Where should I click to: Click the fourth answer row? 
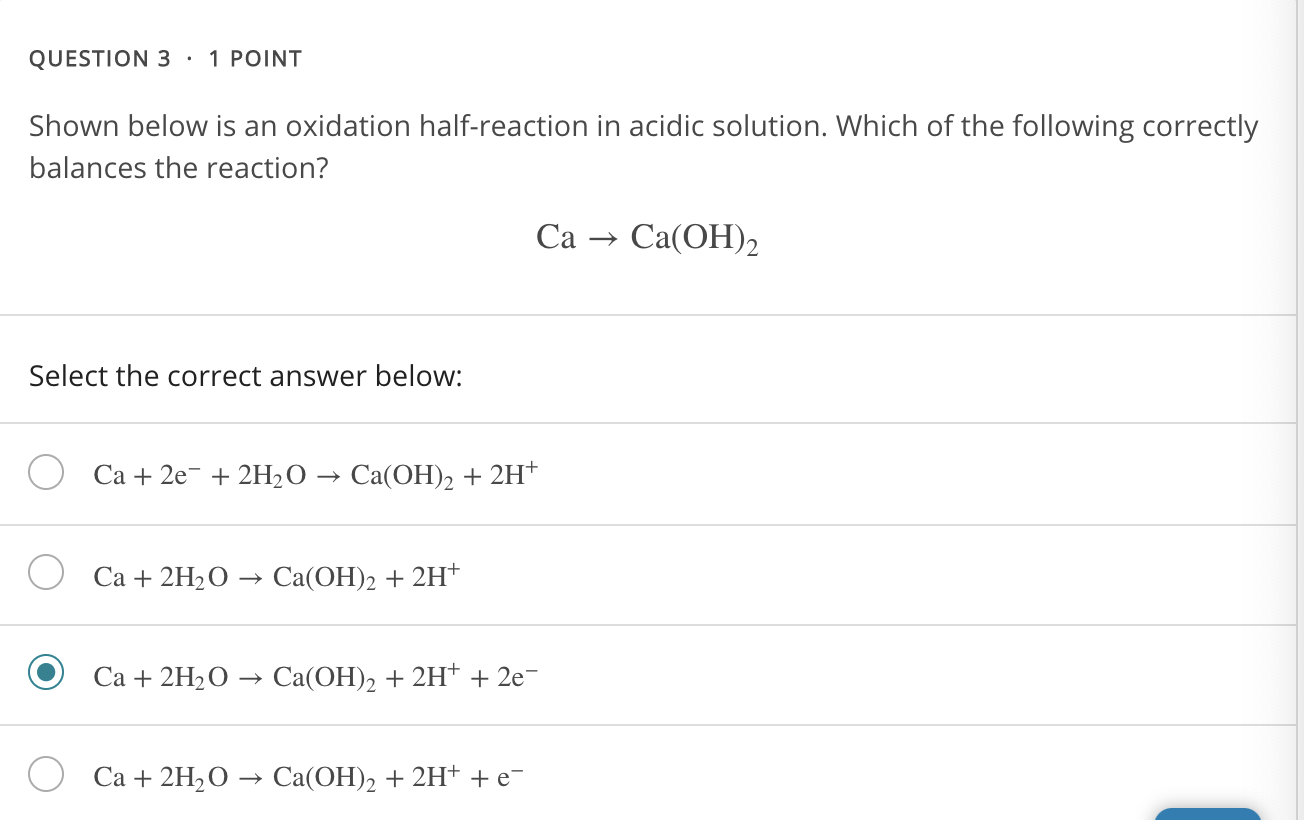pos(308,774)
